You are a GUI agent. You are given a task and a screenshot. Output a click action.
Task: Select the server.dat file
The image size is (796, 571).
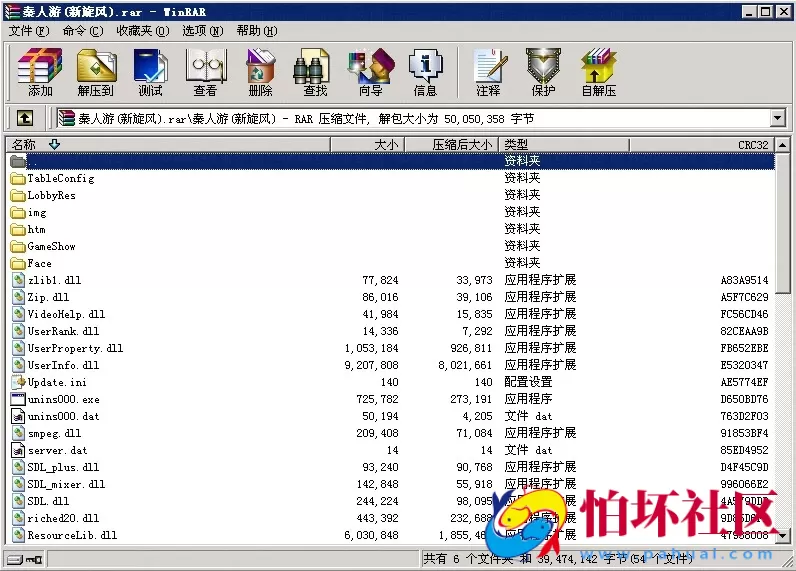[50, 450]
